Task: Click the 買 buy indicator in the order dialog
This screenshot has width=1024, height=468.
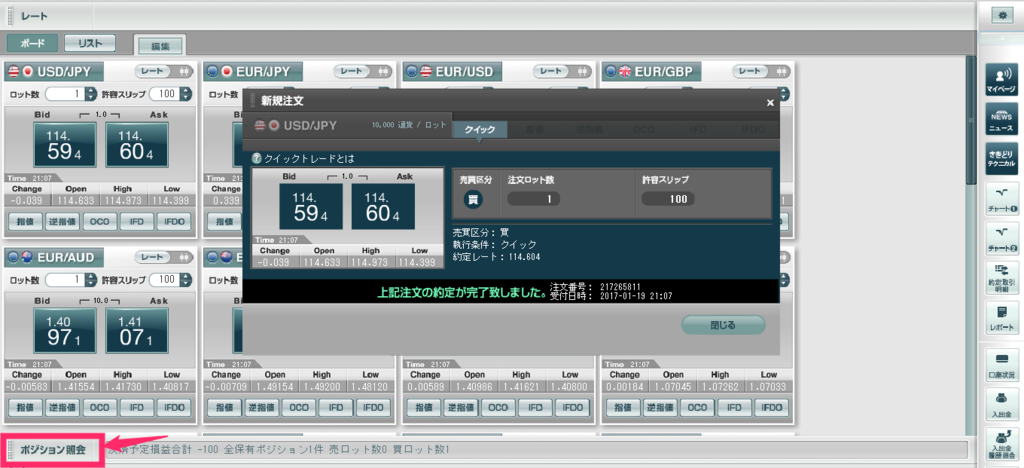Action: [x=473, y=199]
